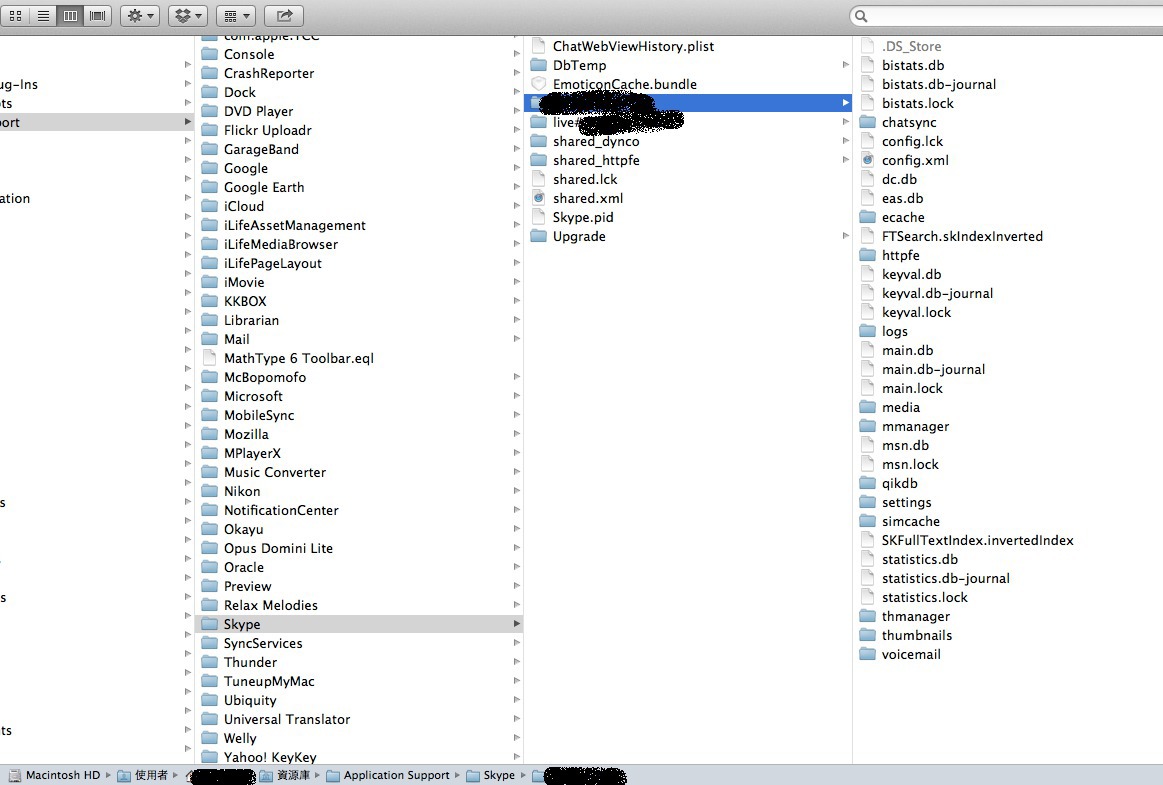
Task: Select the KKBOX folder name
Action: (x=245, y=301)
